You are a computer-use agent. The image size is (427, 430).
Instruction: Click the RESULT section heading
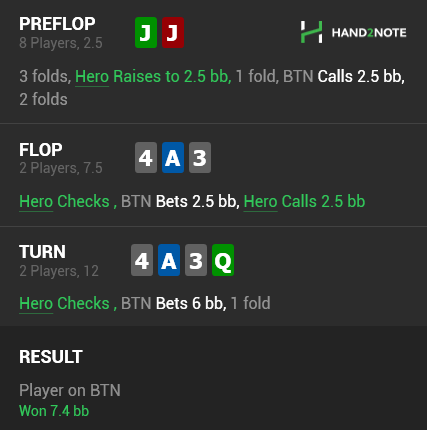pyautogui.click(x=51, y=357)
